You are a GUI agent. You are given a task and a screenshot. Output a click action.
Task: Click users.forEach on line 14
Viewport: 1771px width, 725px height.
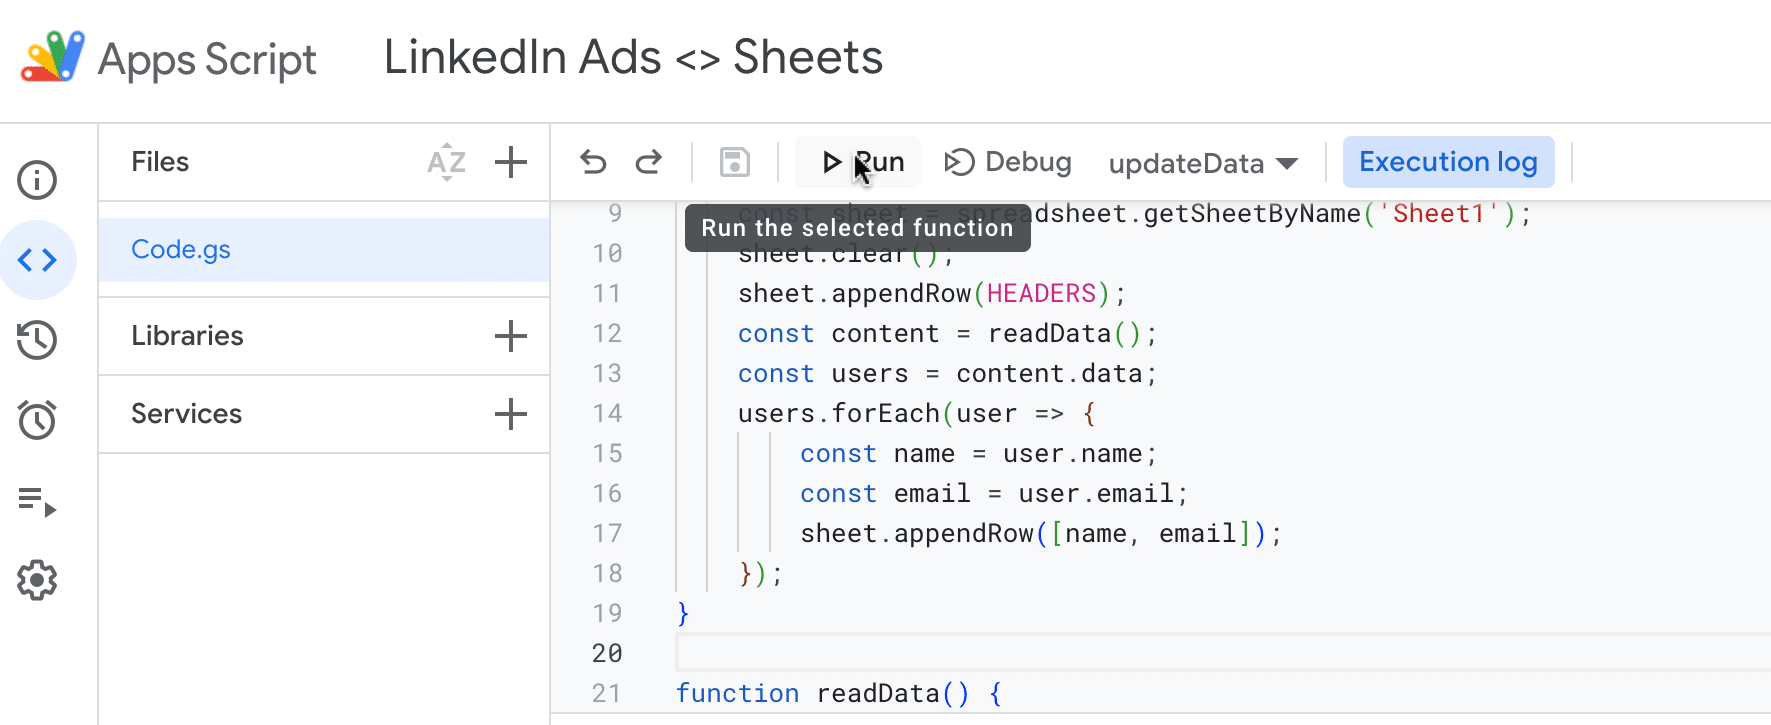click(838, 413)
